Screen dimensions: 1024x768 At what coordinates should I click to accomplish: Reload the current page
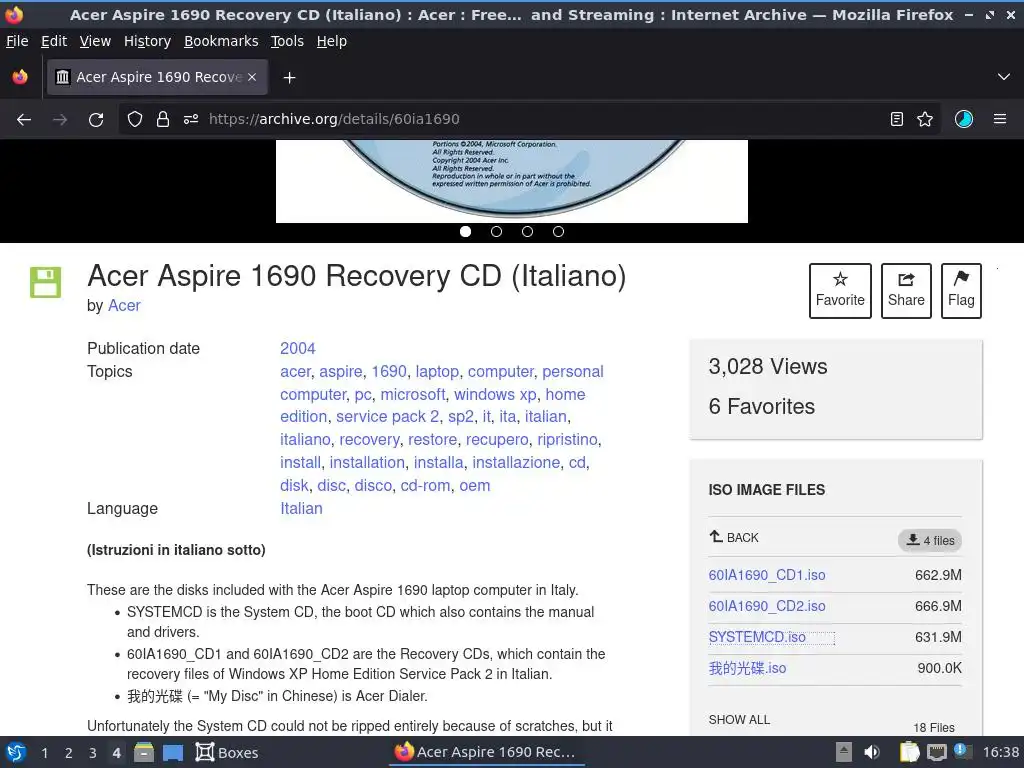[96, 120]
